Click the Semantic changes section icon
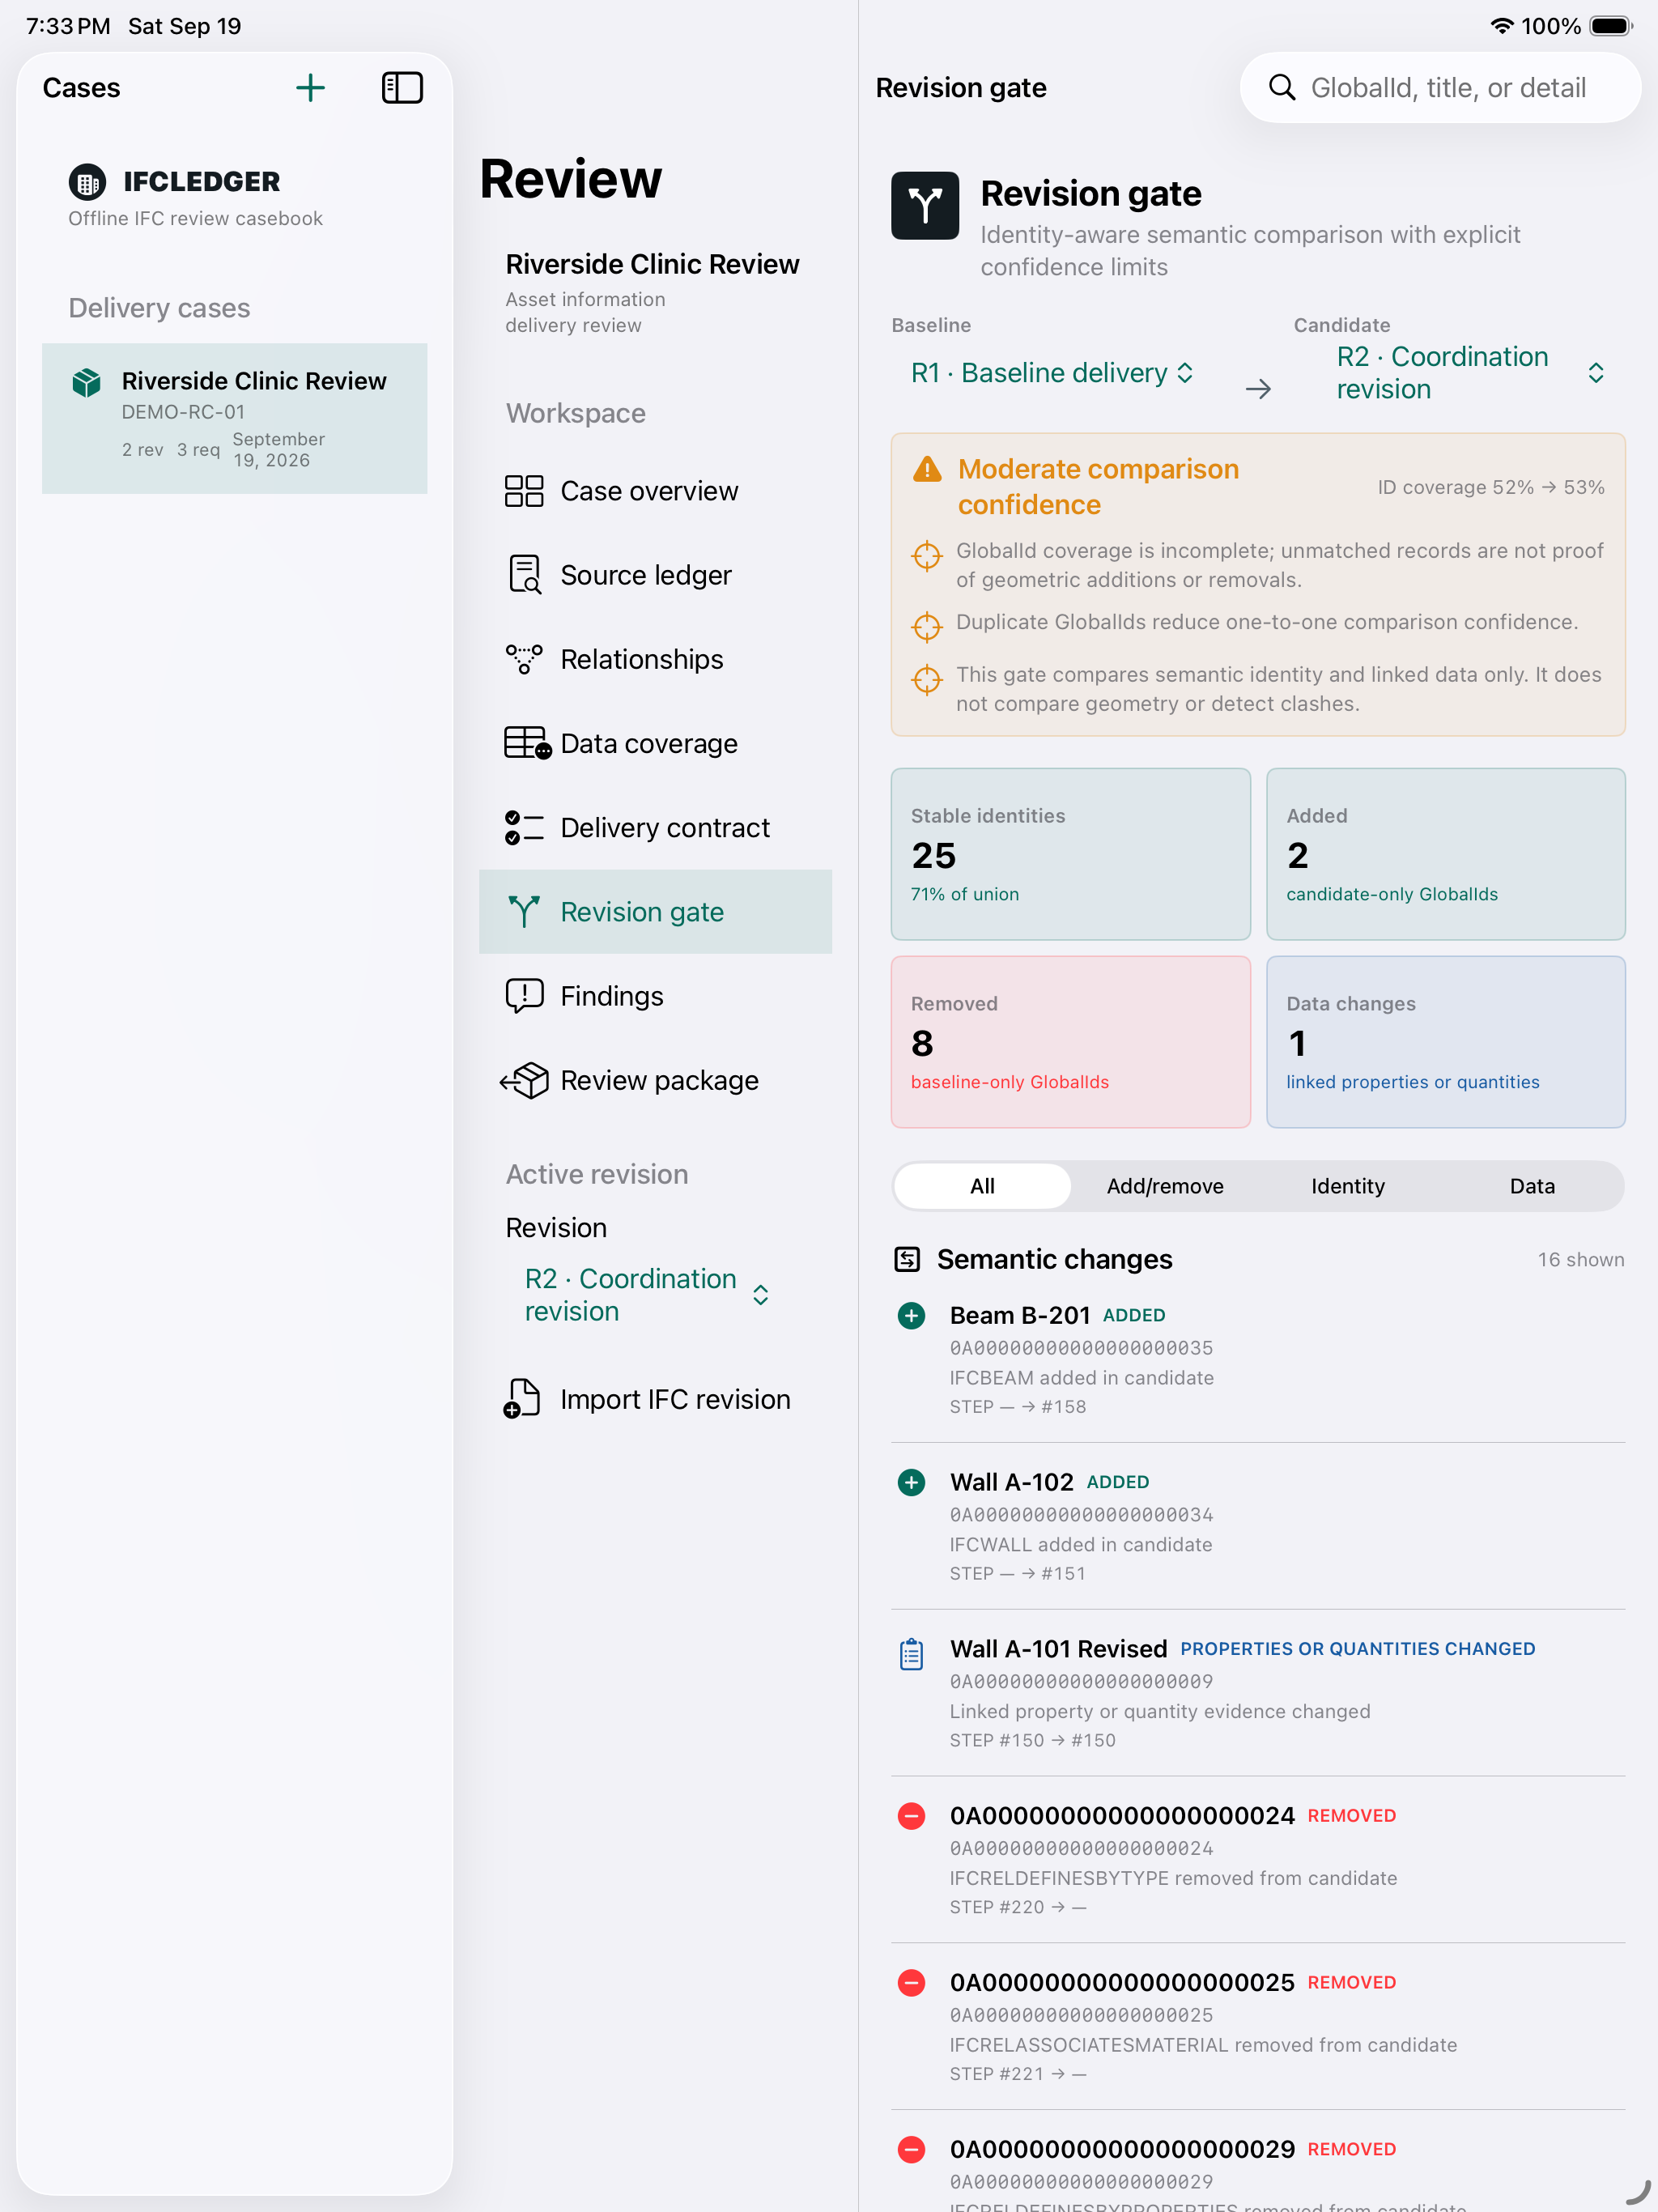 tap(907, 1259)
